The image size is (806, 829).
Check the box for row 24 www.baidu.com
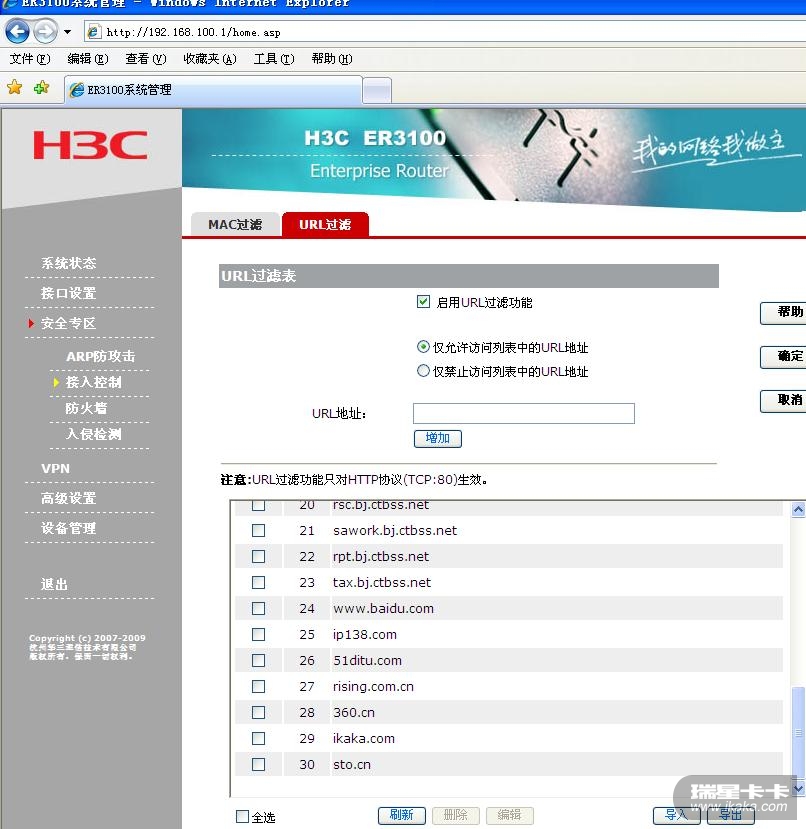pyautogui.click(x=259, y=609)
